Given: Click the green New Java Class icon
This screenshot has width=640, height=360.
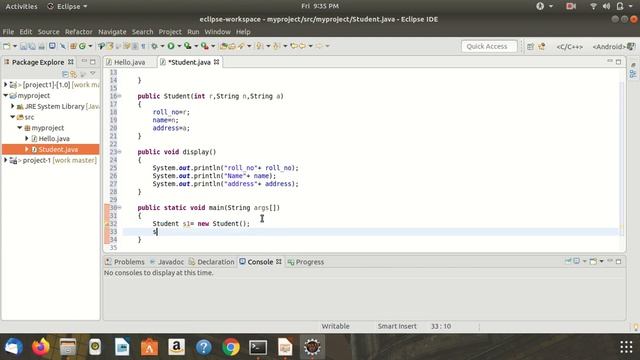Looking at the screenshot, I should click(x=82, y=46).
